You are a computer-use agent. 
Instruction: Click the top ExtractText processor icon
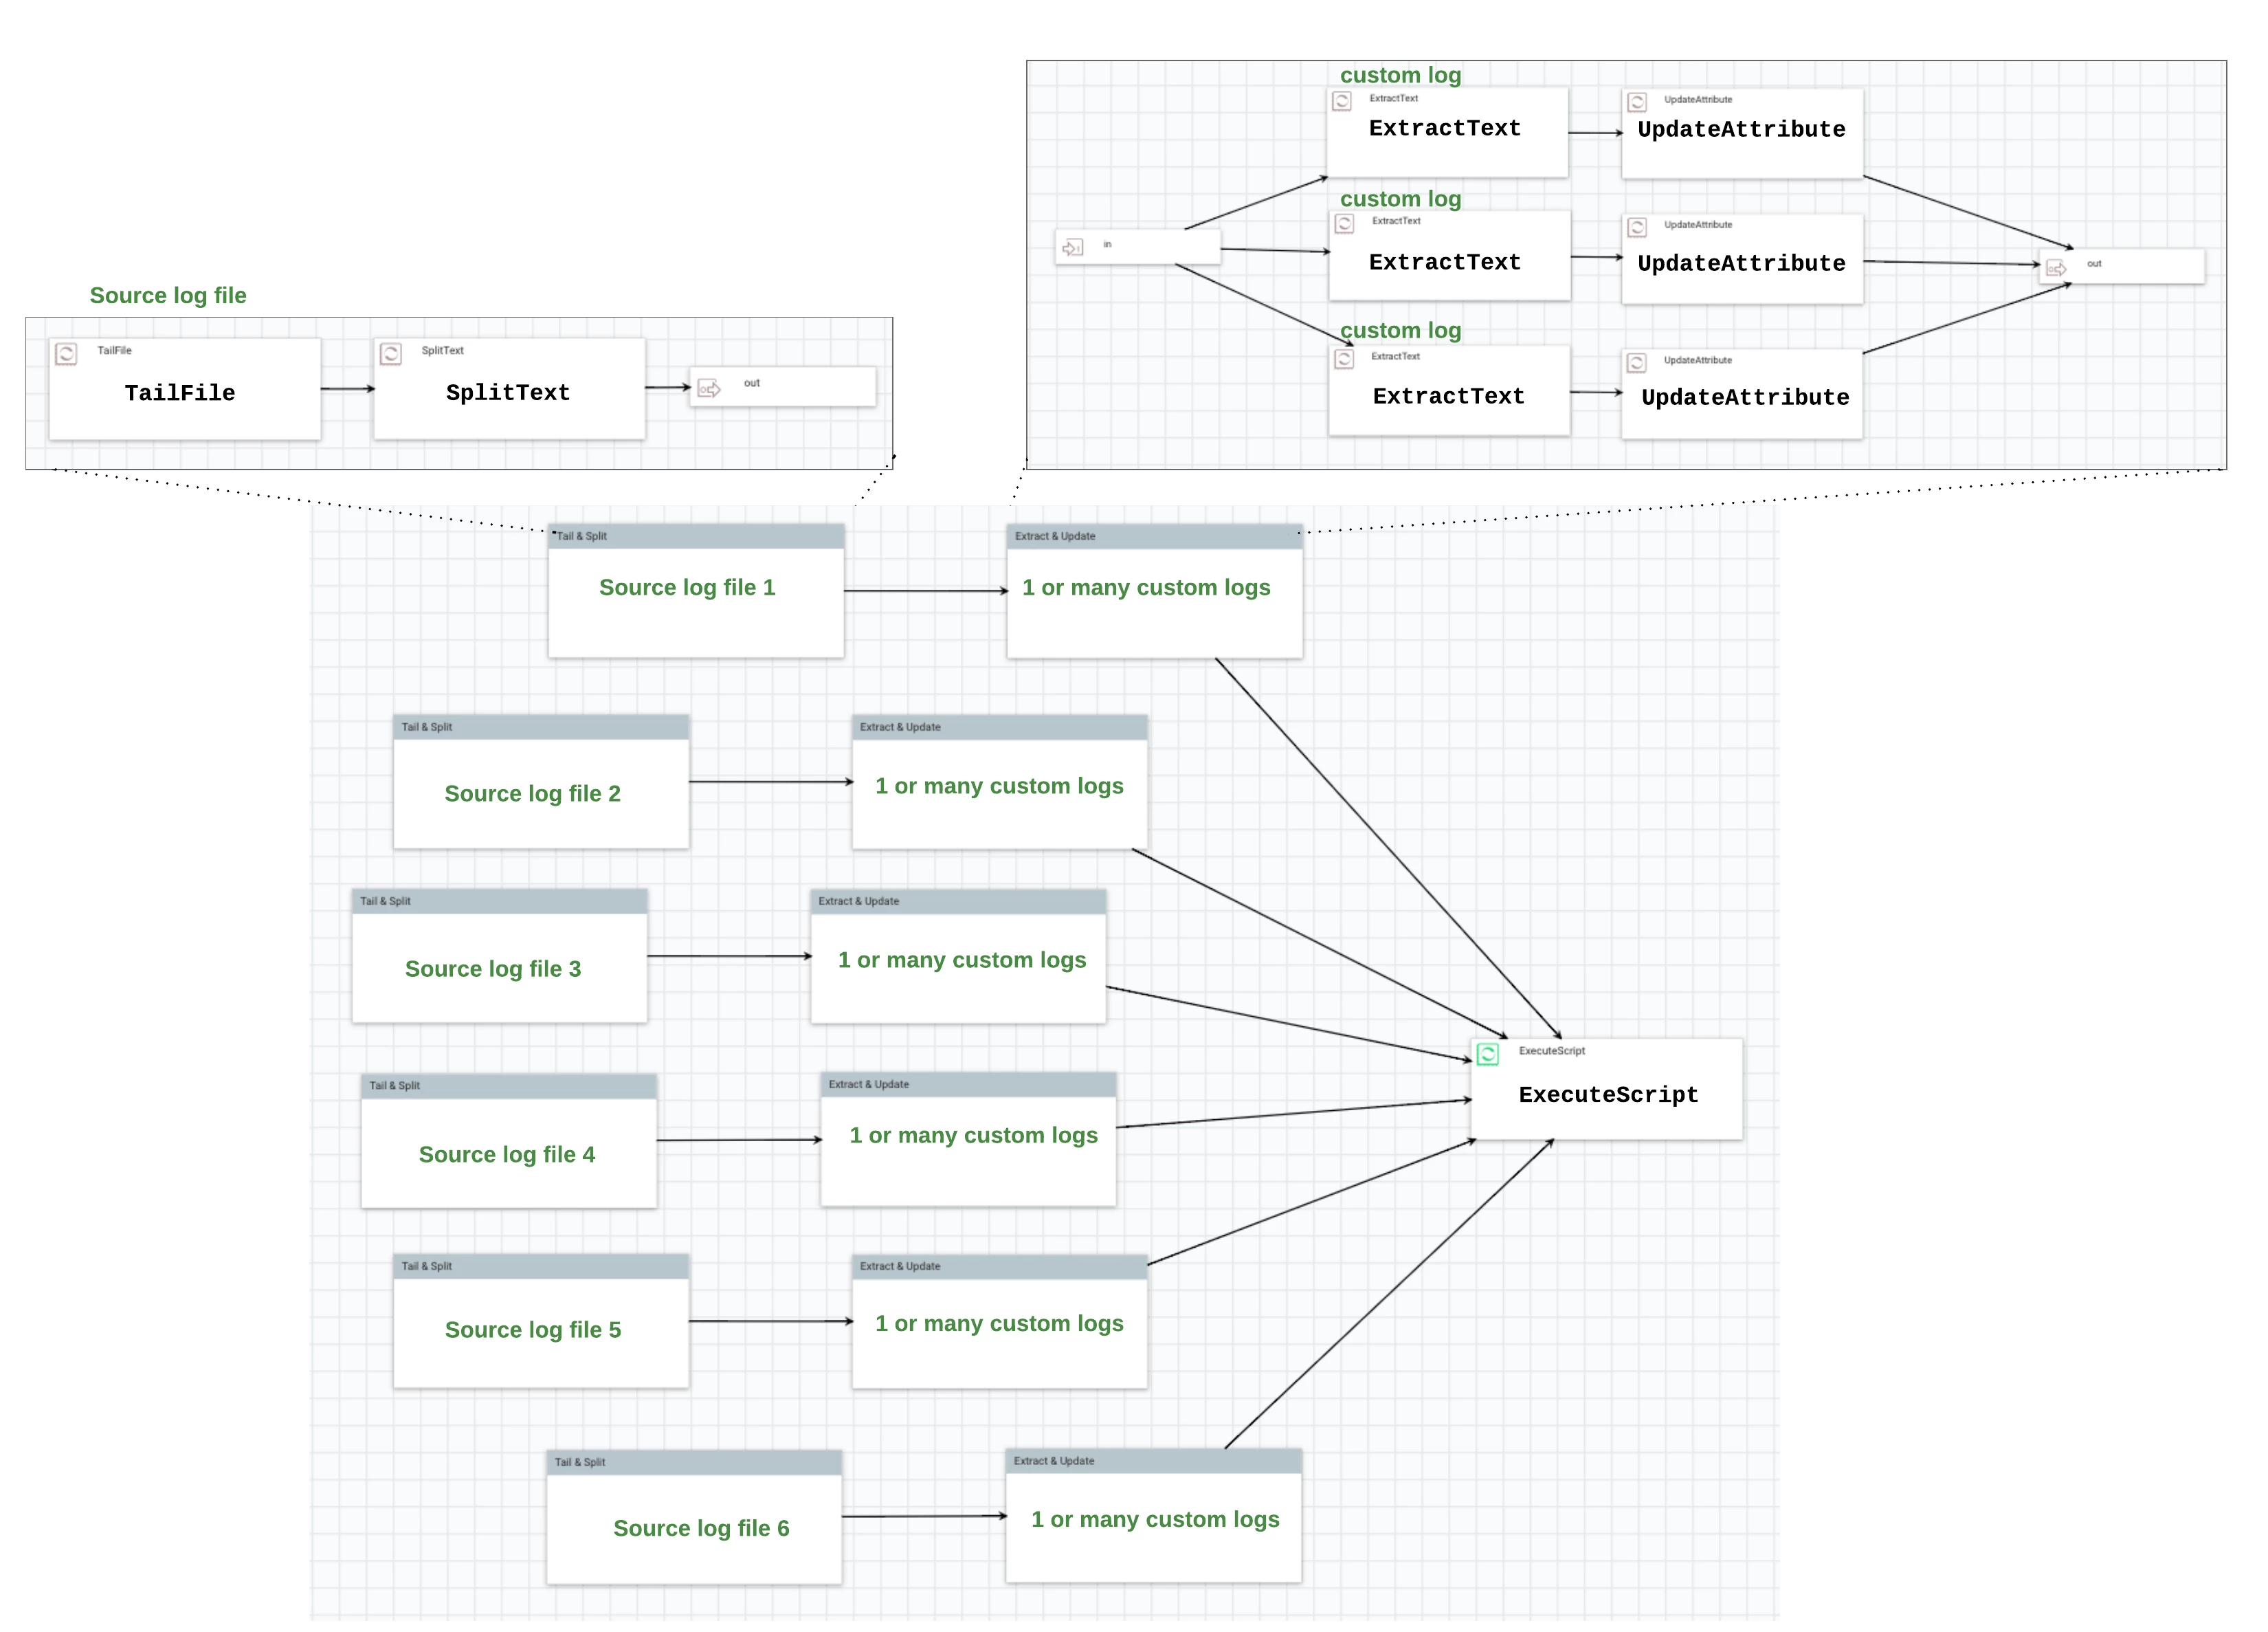coord(1342,101)
